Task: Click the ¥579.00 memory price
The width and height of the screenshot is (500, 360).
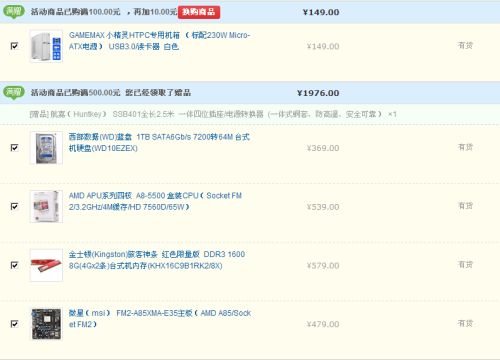Action: click(323, 266)
